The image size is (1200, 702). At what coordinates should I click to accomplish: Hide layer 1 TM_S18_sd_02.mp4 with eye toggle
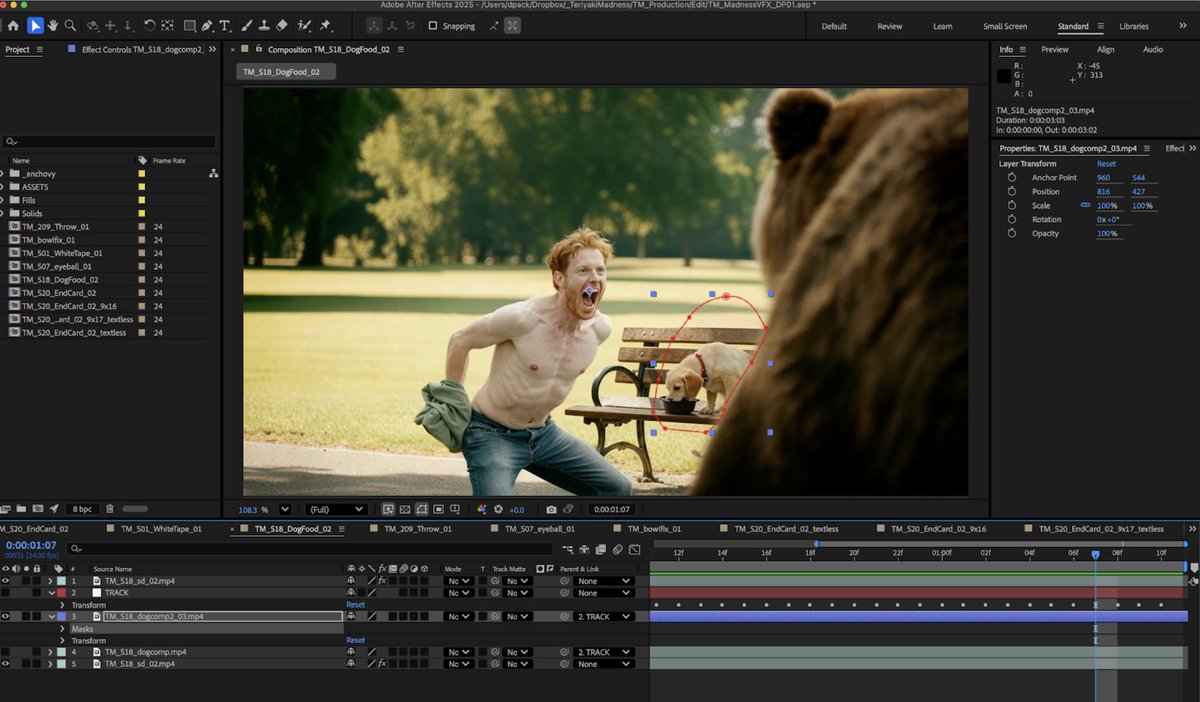6,581
